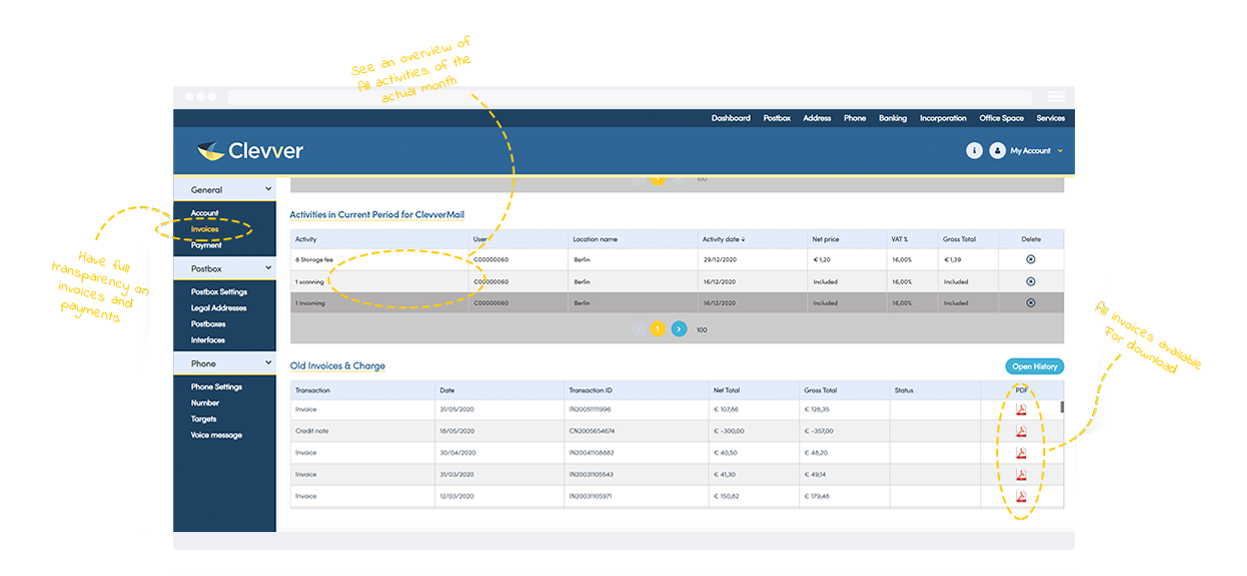Open Postbox in the top navigation
Image resolution: width=1247 pixels, height=576 pixels.
(777, 118)
